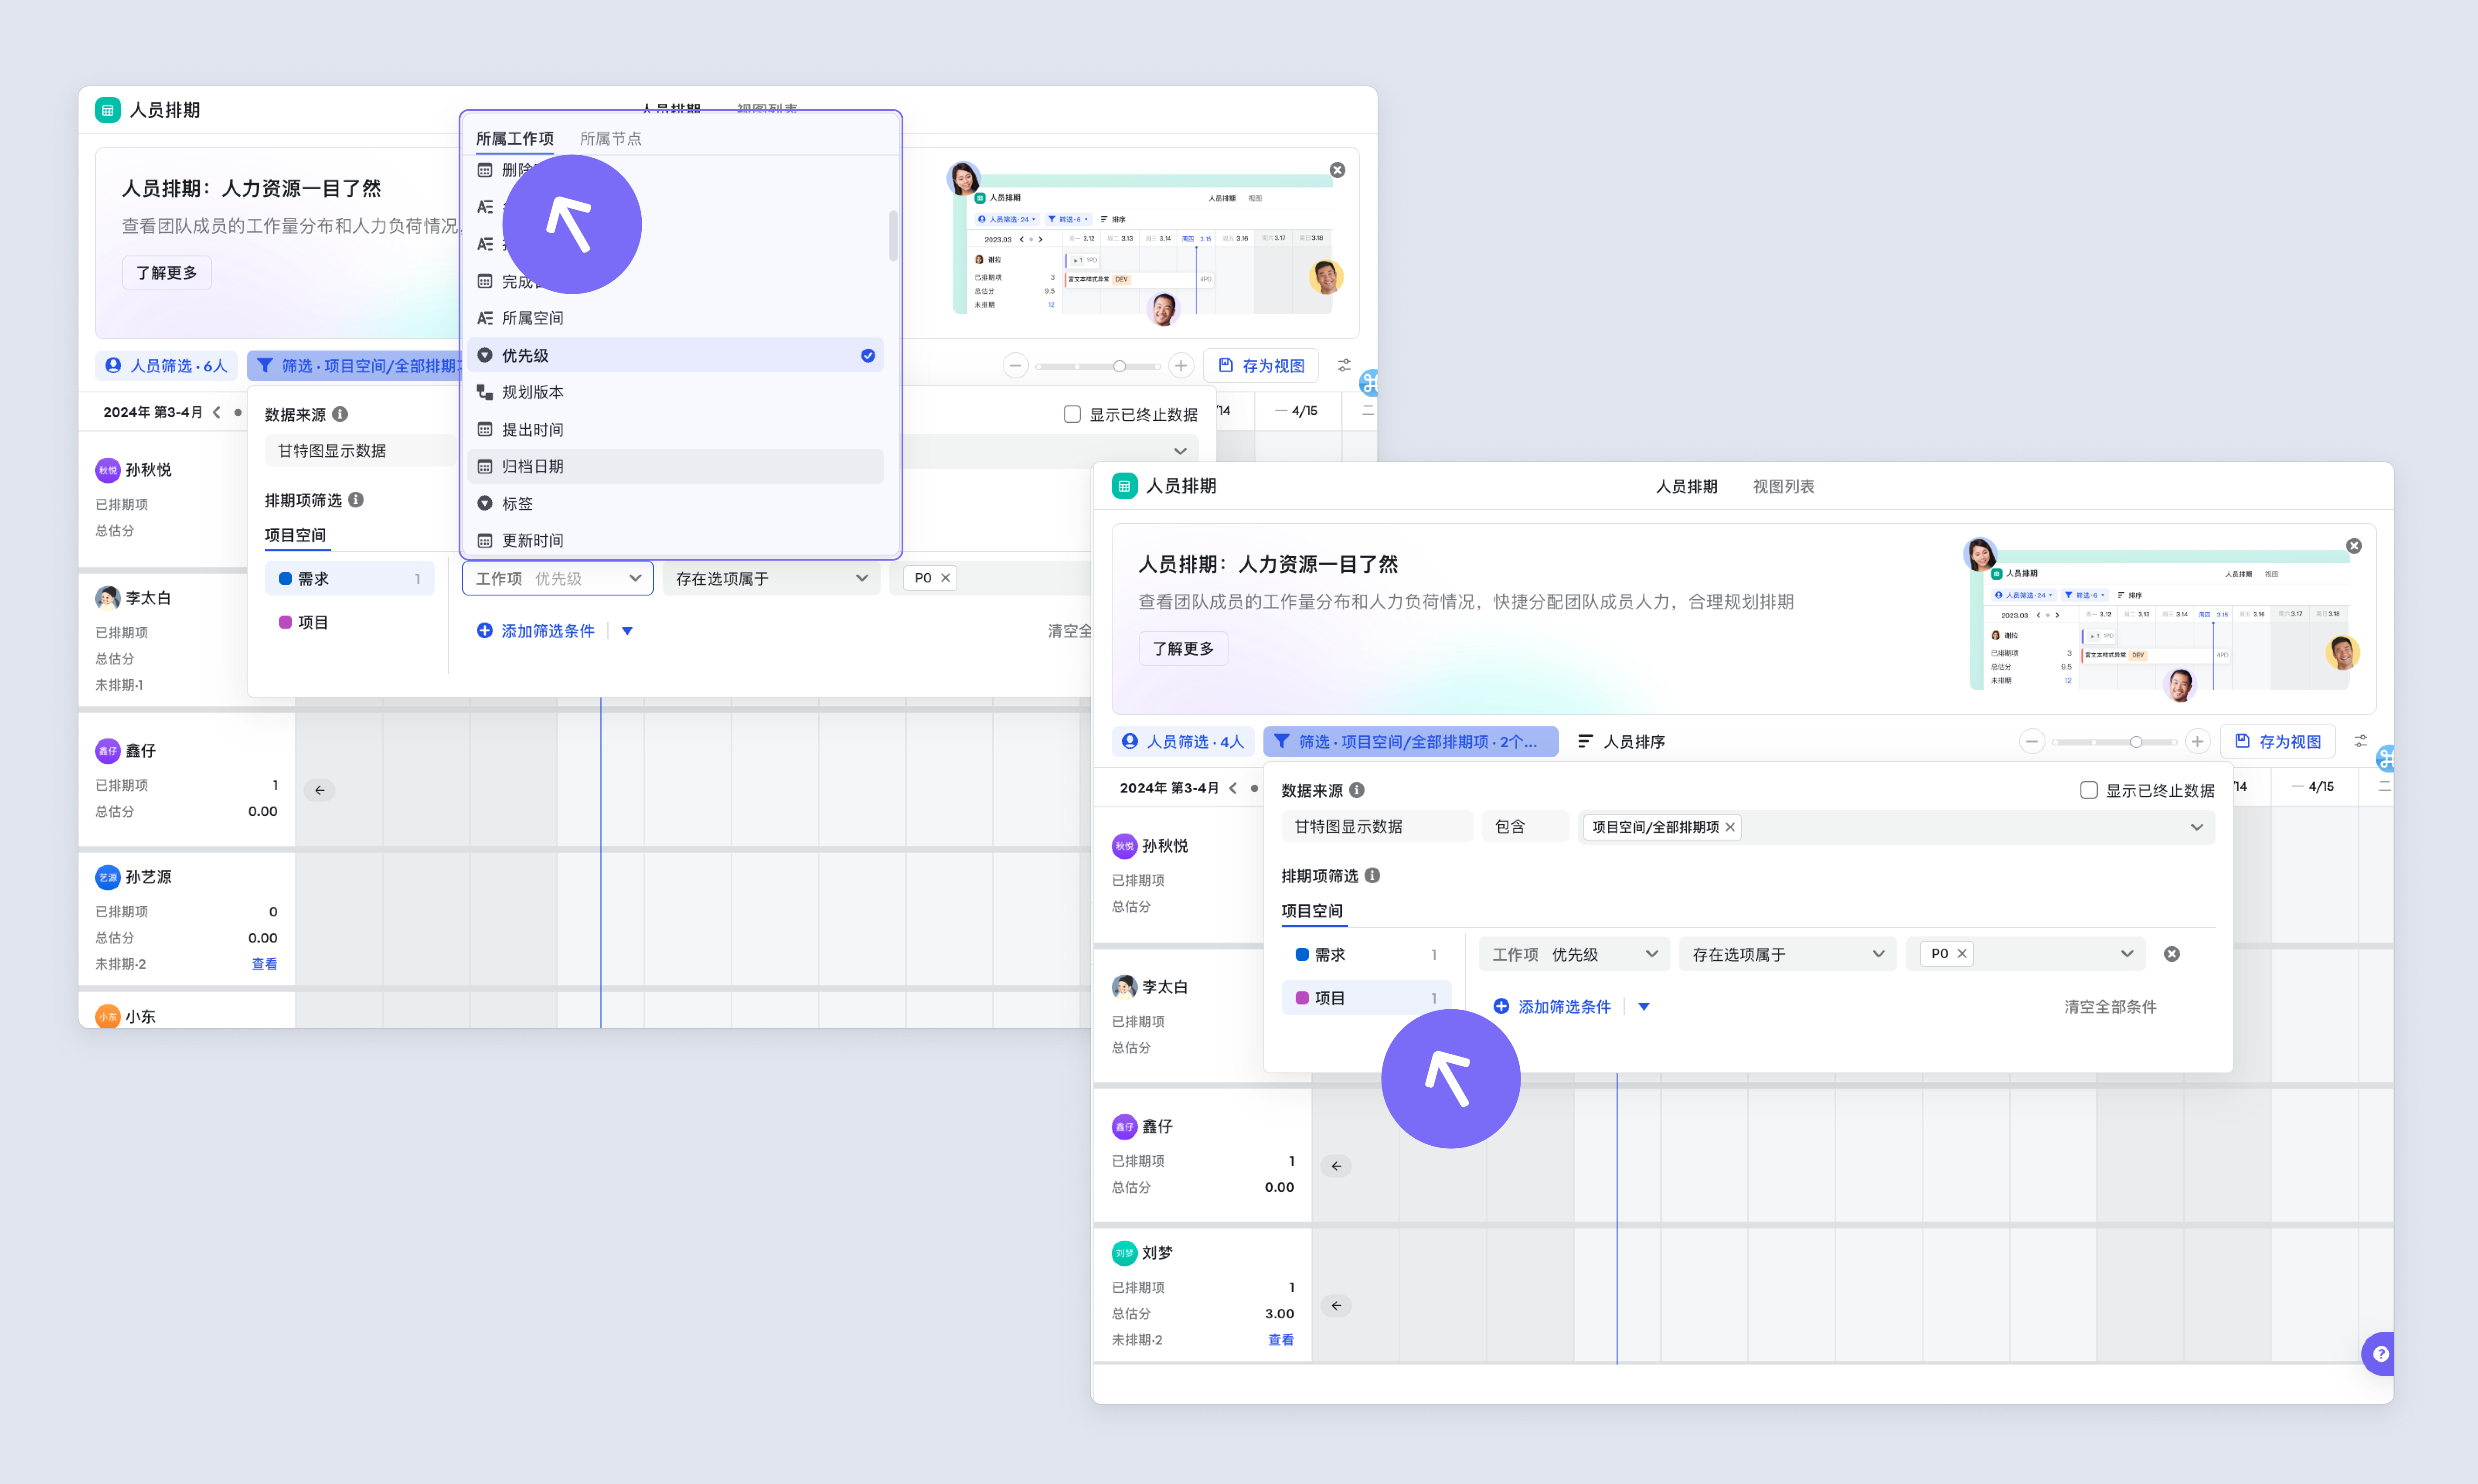
Task: Open 人员筛选 · 6人 filter in back window
Action: pos(168,366)
